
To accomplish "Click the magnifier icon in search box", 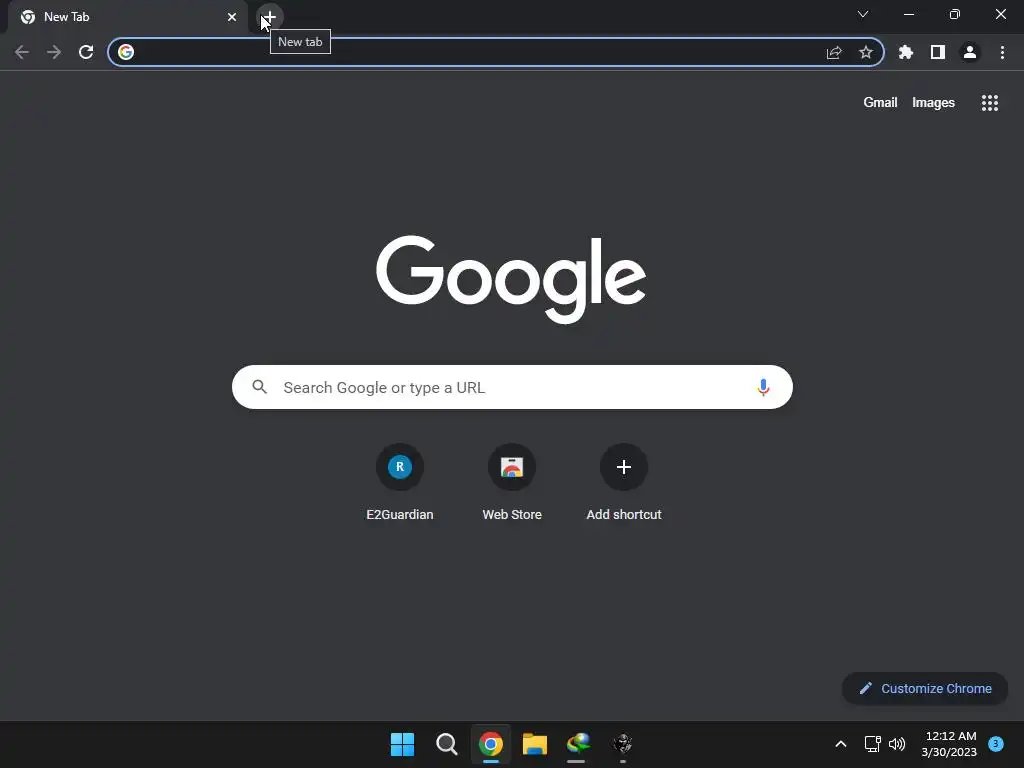I will tap(260, 387).
